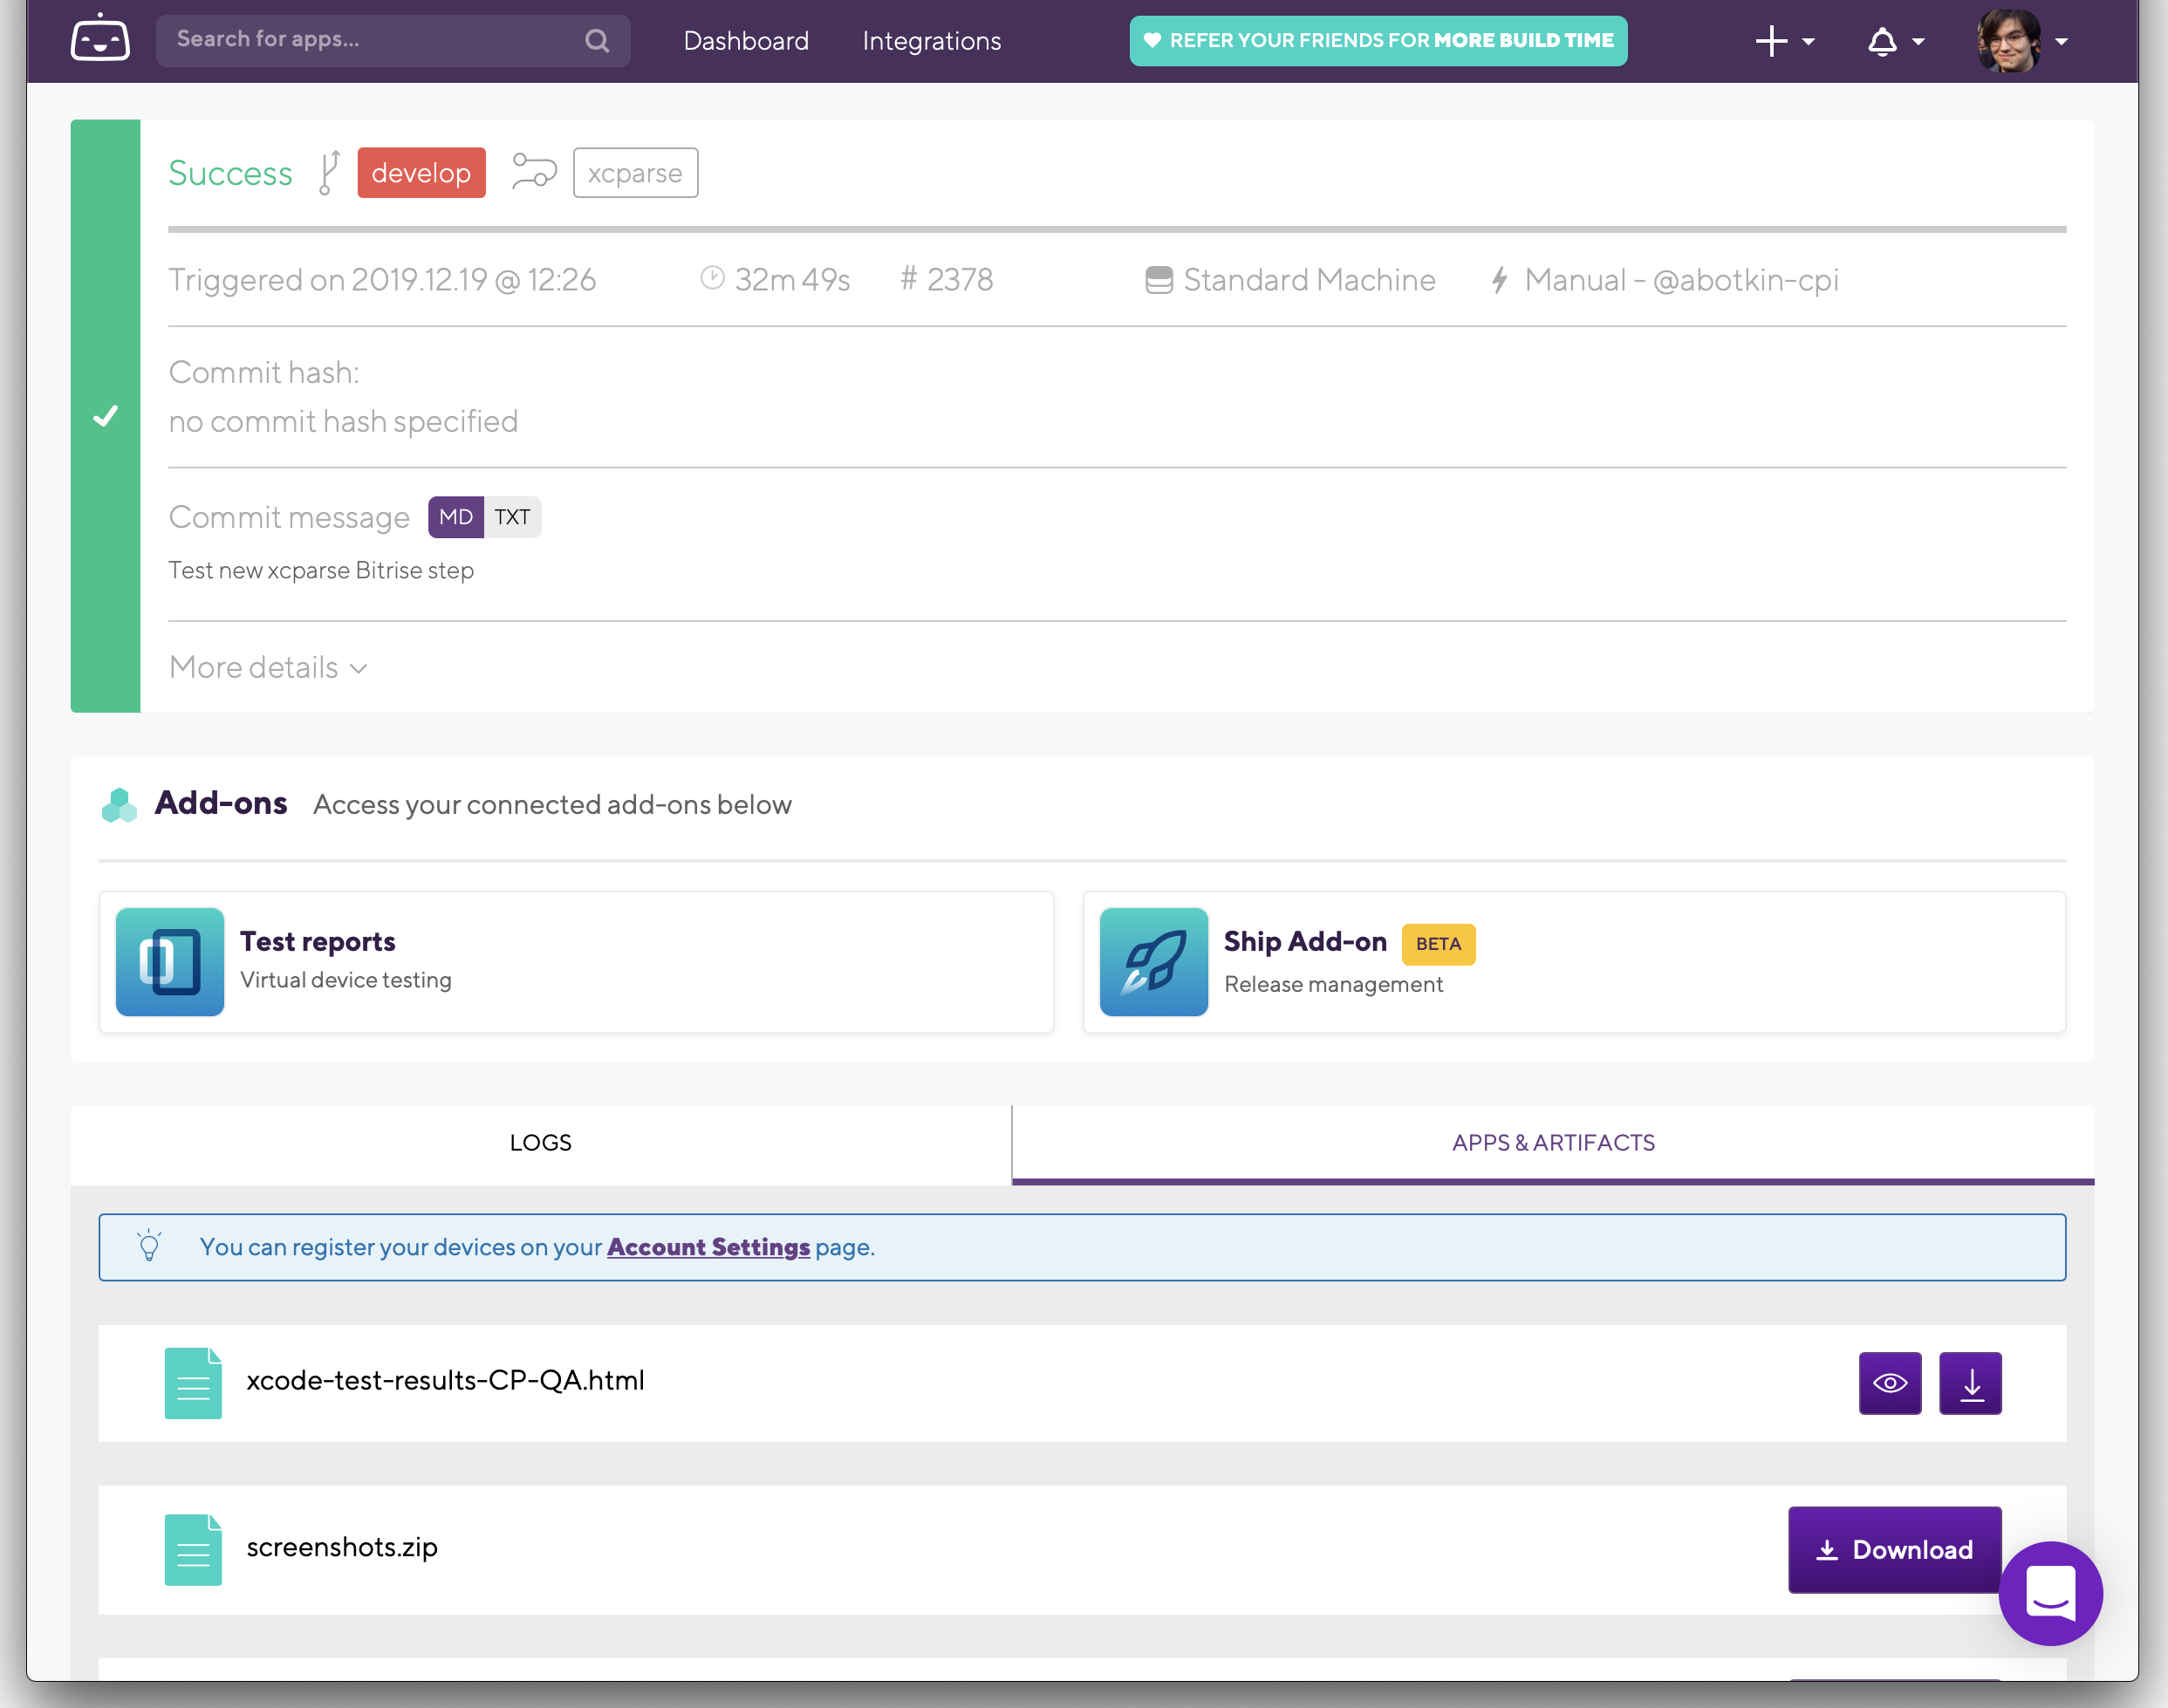The height and width of the screenshot is (1708, 2168).
Task: Click the screenshots.zip file icon
Action: 193,1548
